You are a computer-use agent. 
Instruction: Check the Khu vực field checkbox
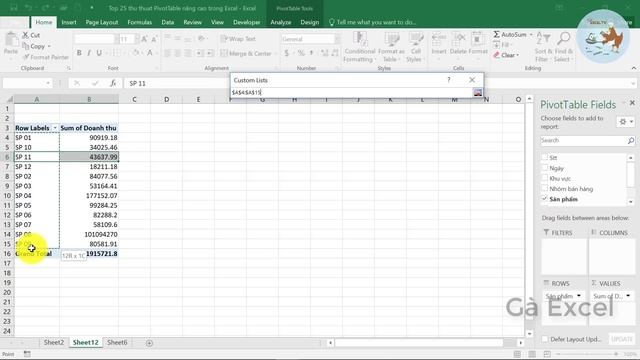544,178
